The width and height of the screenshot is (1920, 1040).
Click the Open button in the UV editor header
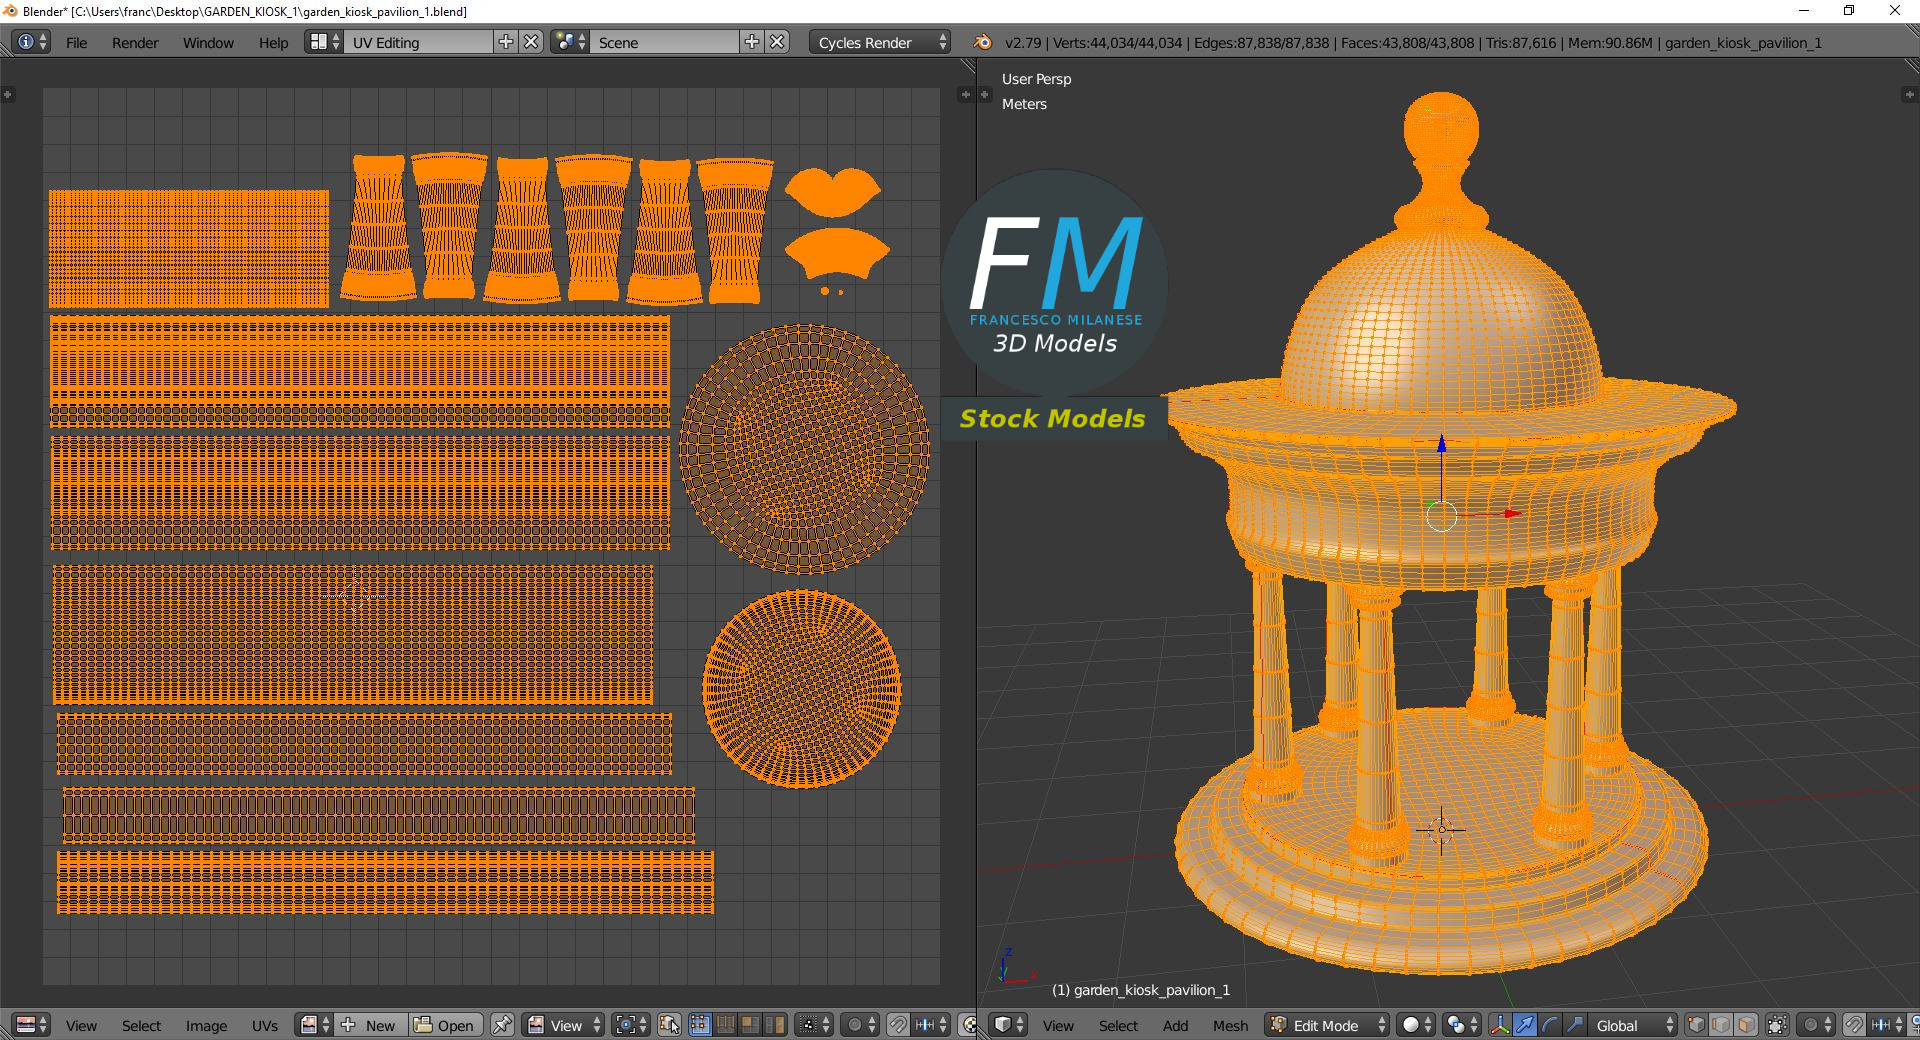coord(446,1026)
